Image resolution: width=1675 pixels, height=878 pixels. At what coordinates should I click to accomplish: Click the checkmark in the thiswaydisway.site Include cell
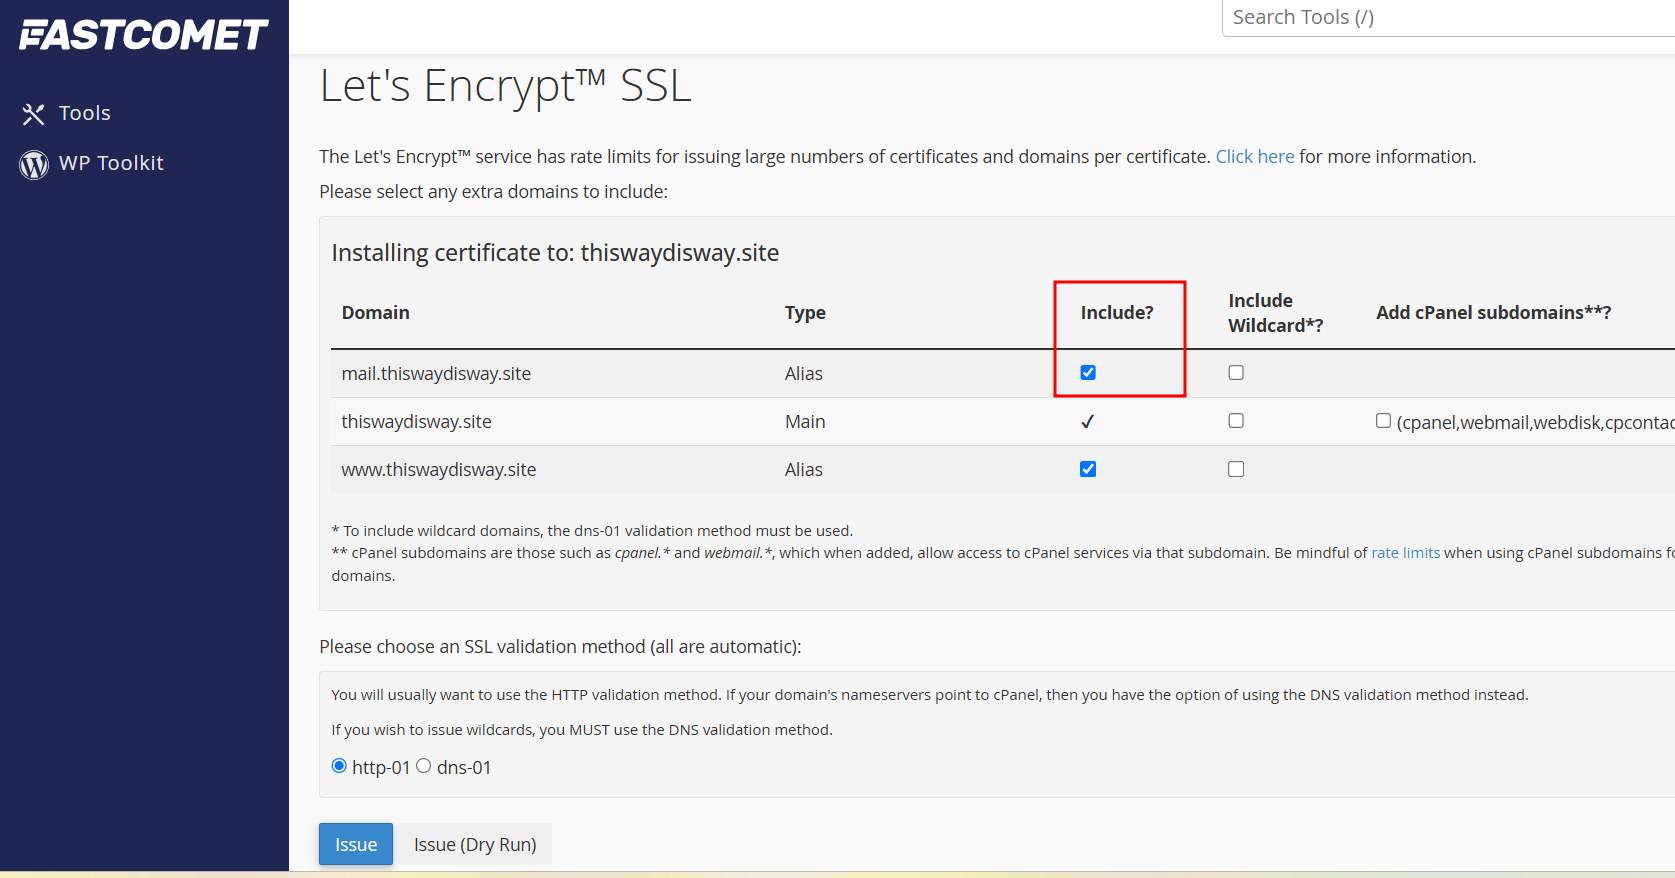click(1088, 422)
